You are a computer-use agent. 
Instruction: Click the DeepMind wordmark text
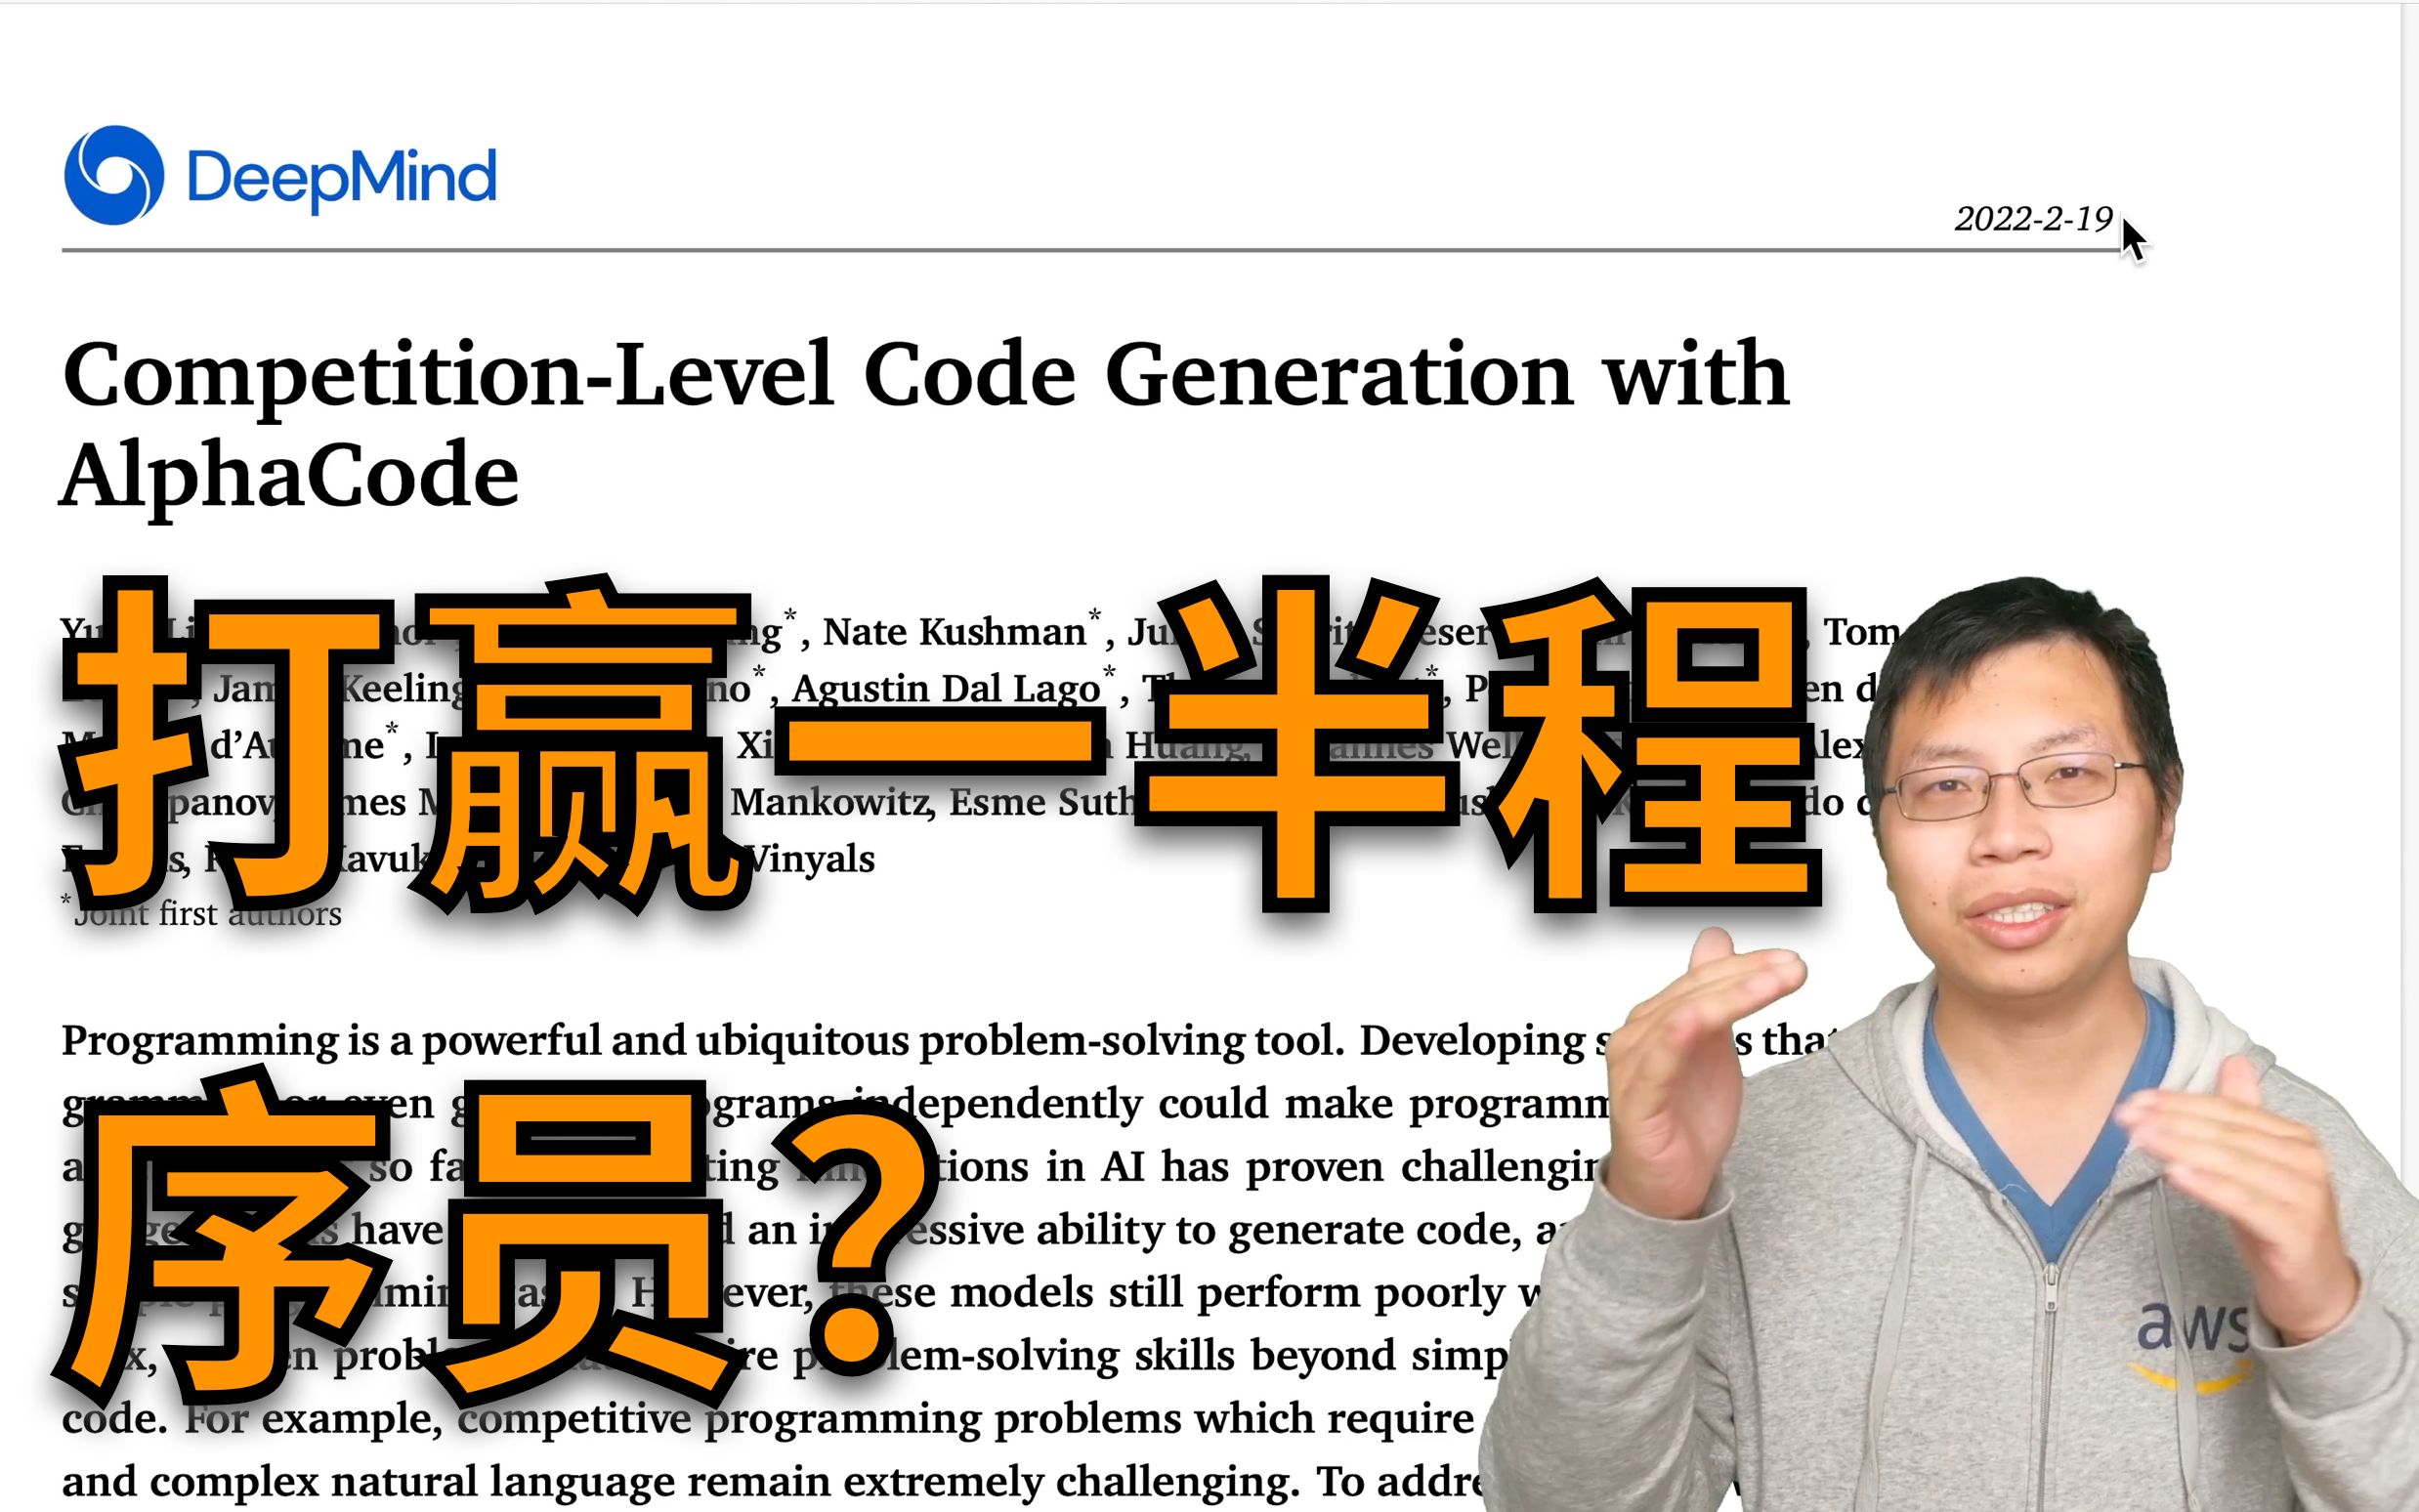click(341, 179)
